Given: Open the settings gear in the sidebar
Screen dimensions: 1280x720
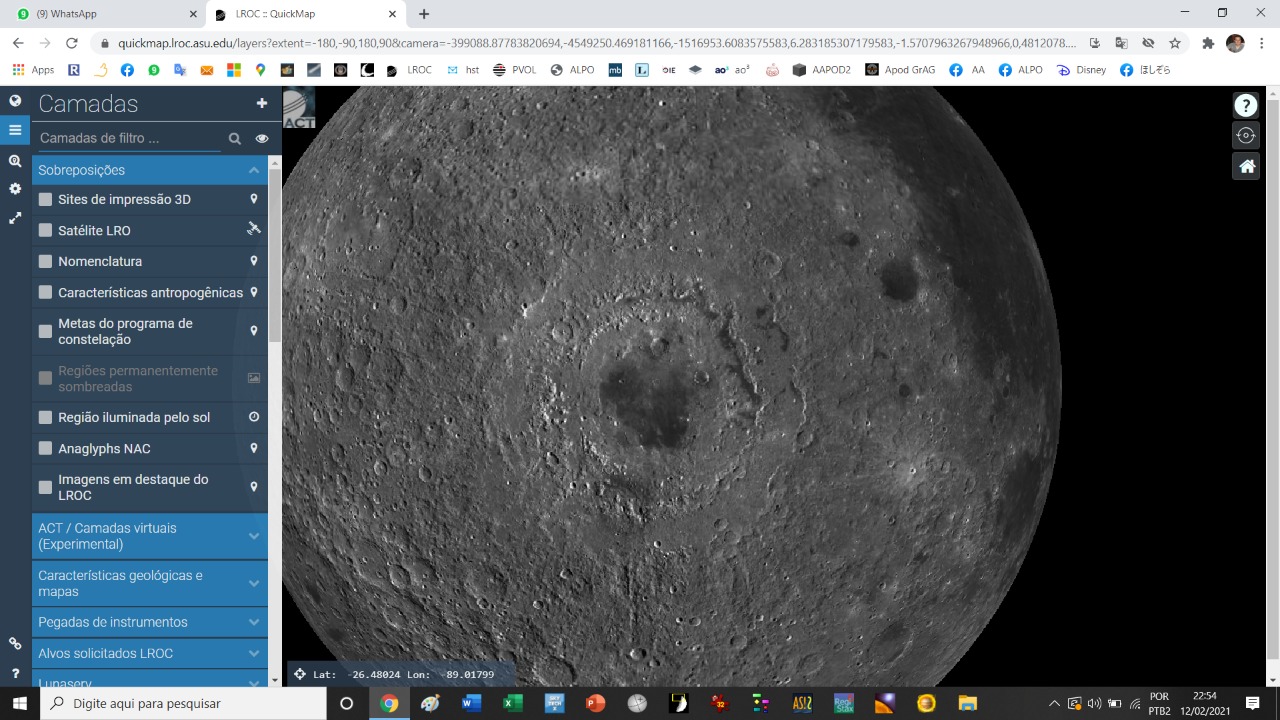Looking at the screenshot, I should tap(15, 188).
